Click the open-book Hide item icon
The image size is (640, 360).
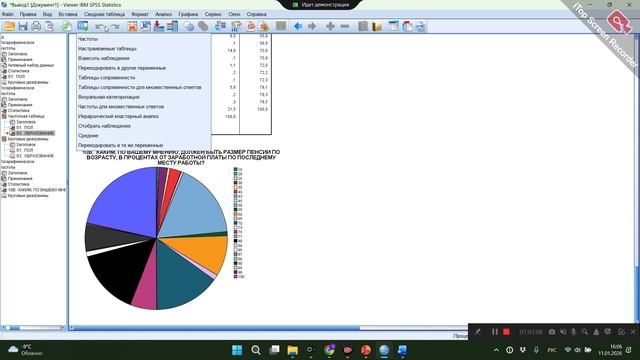[x=377, y=27]
